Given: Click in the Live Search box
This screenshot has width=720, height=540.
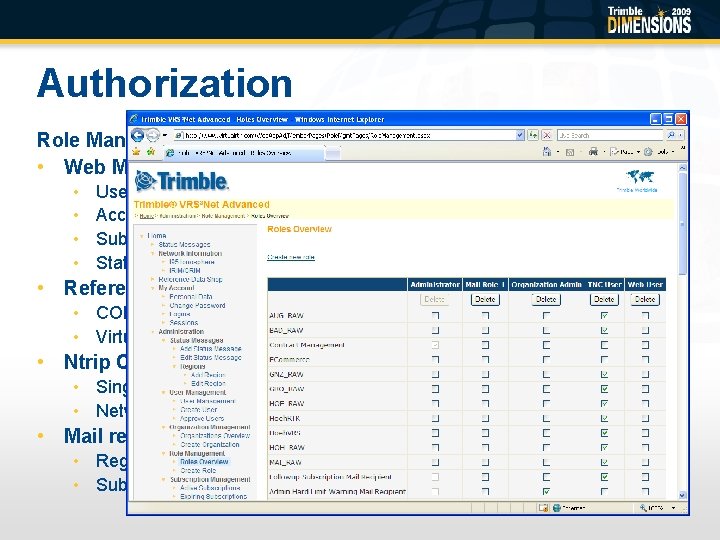Looking at the screenshot, I should pos(610,135).
